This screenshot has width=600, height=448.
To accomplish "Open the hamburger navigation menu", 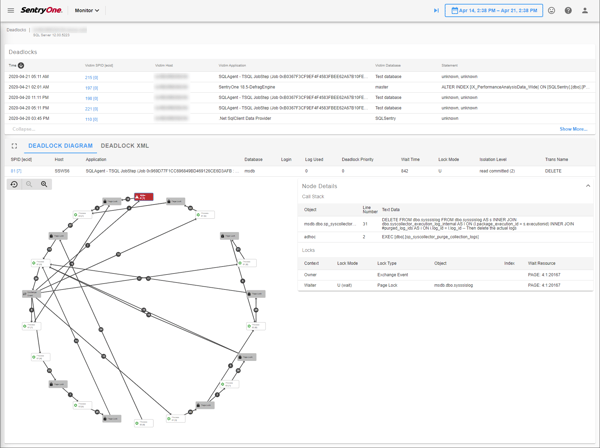I will coord(11,10).
